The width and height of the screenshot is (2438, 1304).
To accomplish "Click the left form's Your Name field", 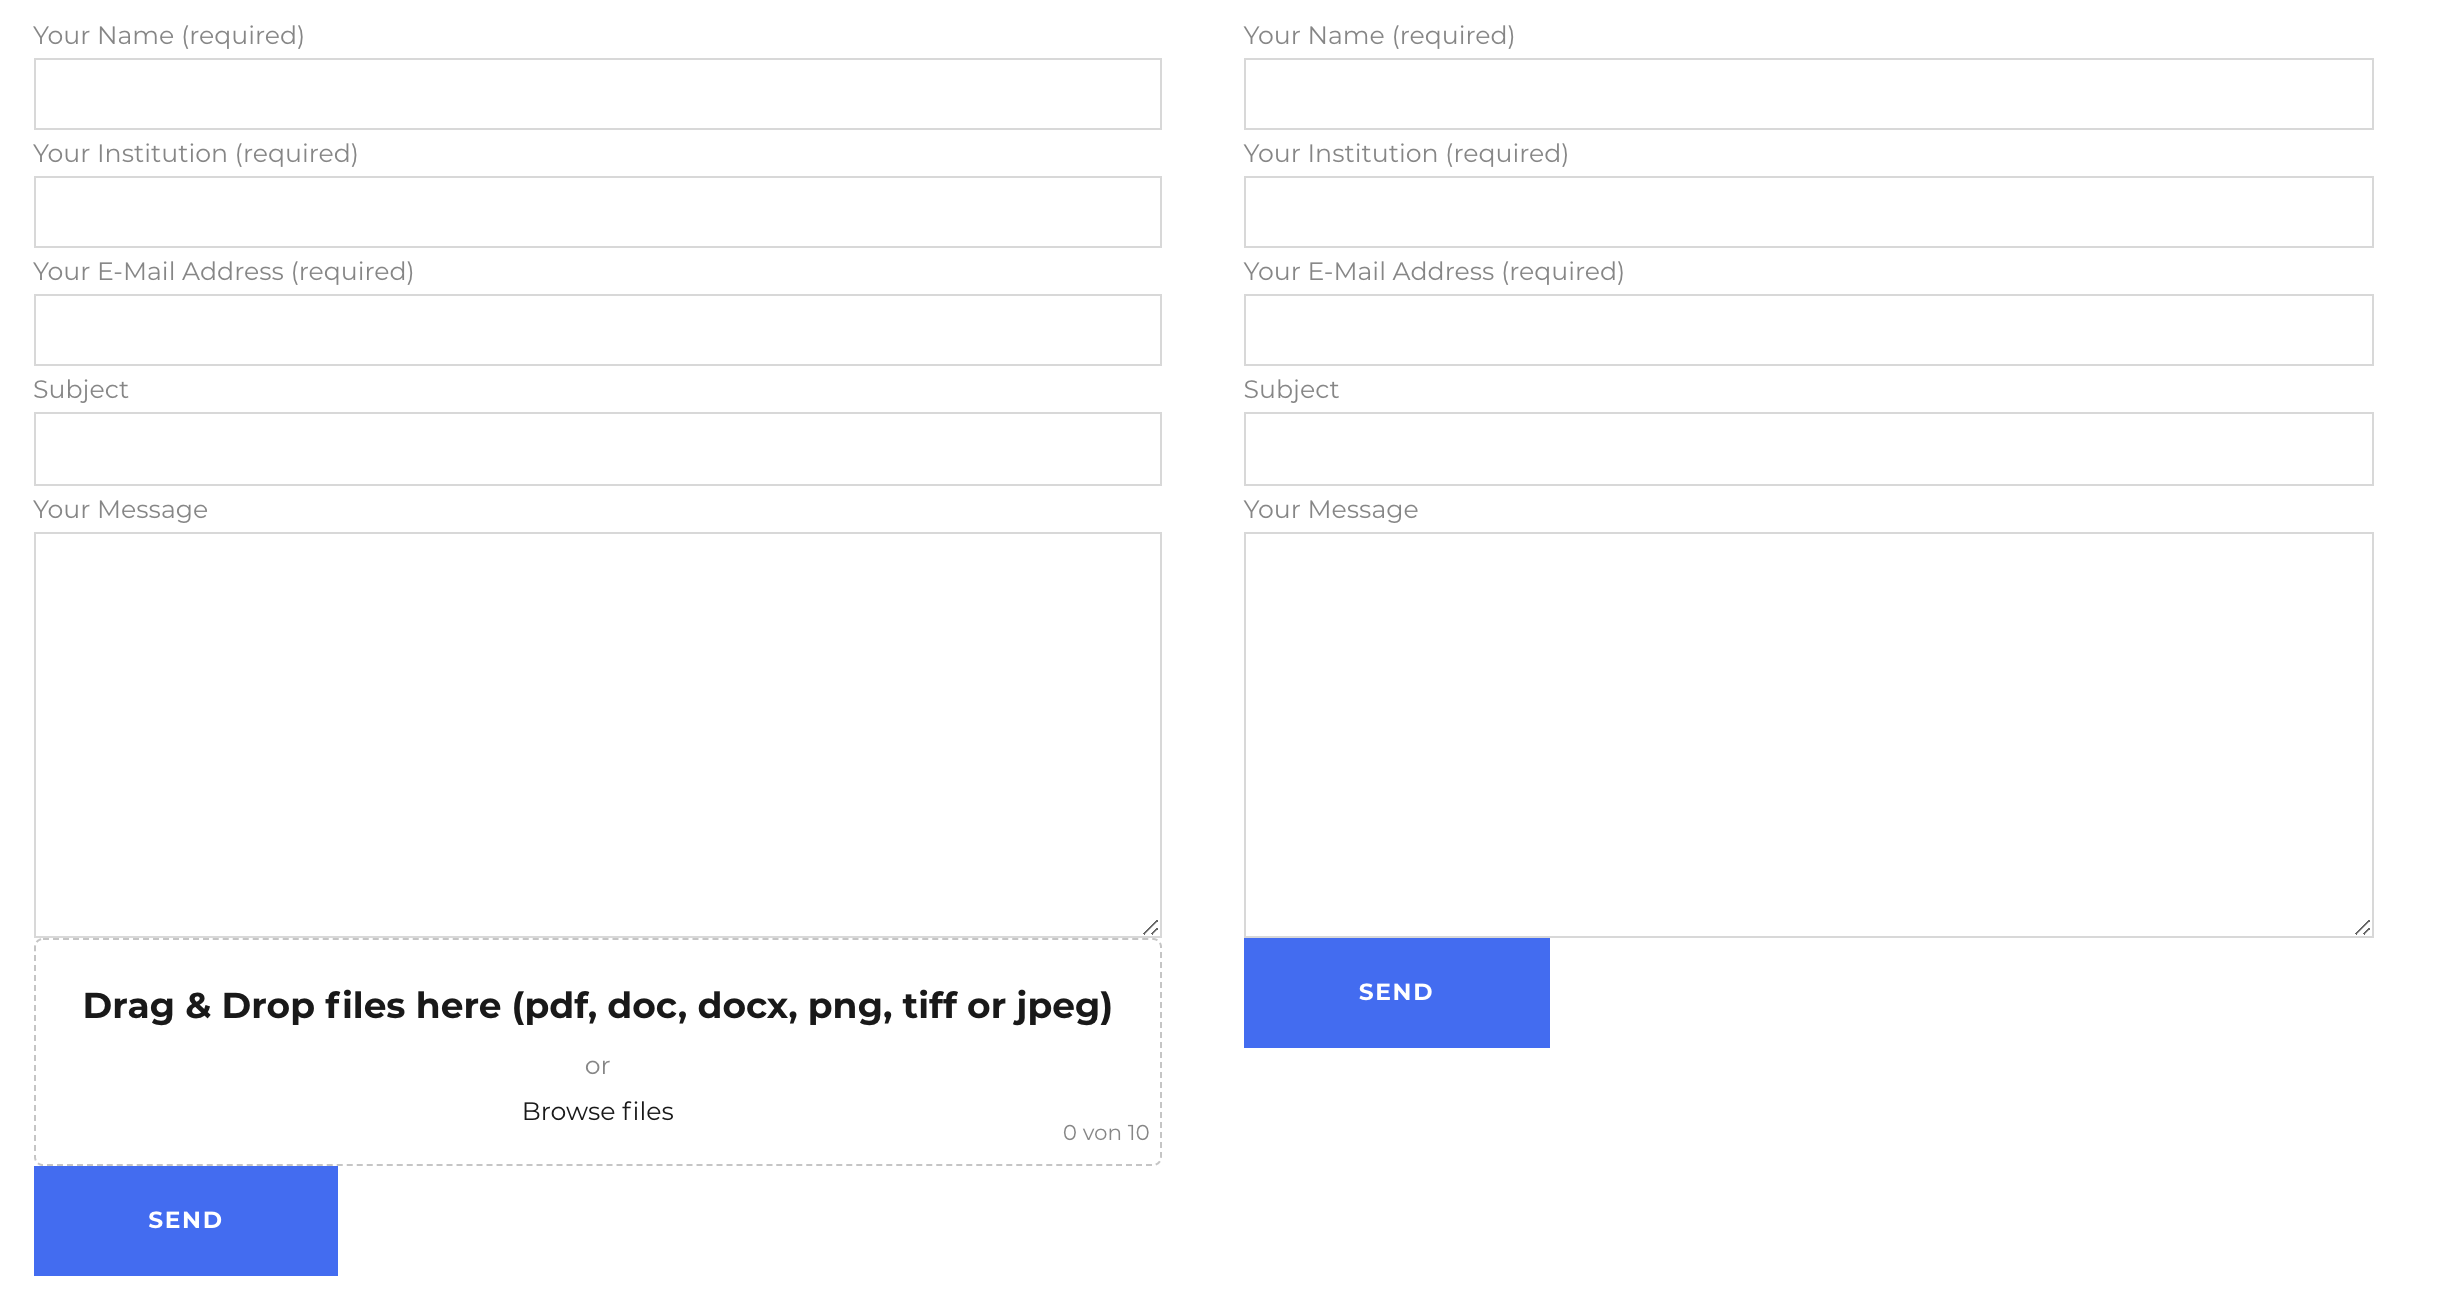I will tap(597, 94).
